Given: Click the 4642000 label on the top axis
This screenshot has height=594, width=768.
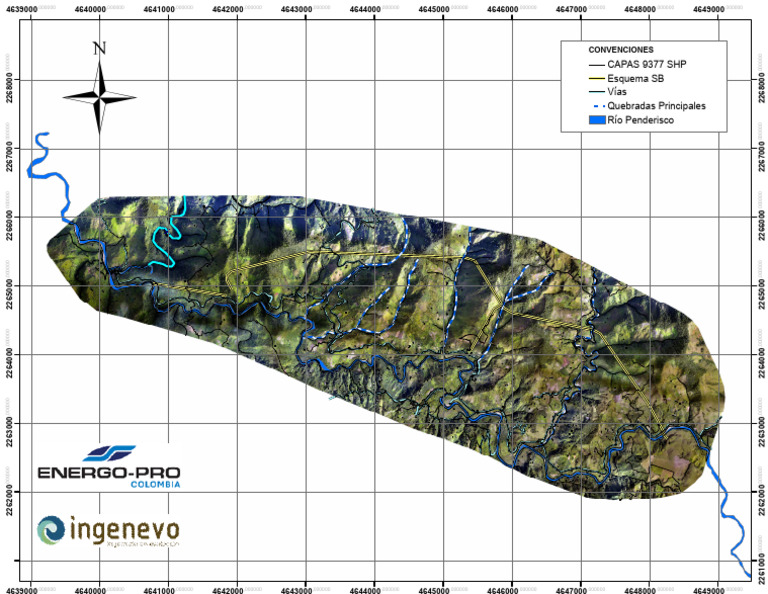Looking at the screenshot, I should 228,10.
